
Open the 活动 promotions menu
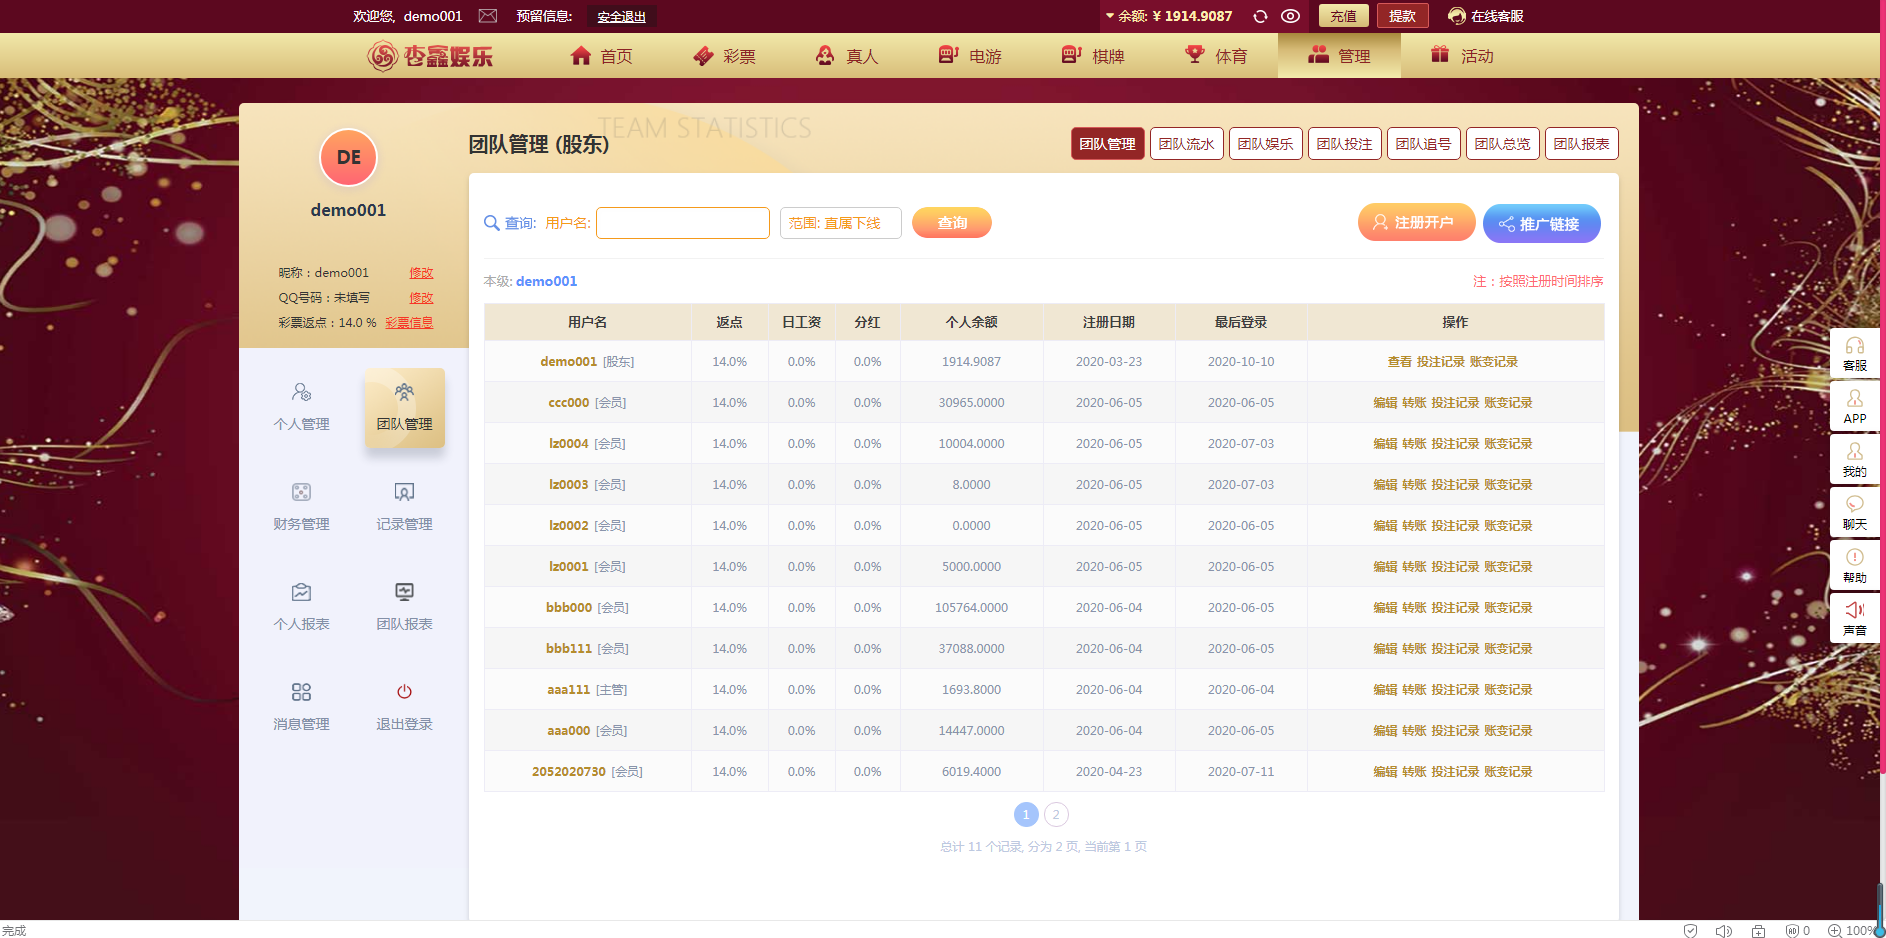(x=1462, y=56)
